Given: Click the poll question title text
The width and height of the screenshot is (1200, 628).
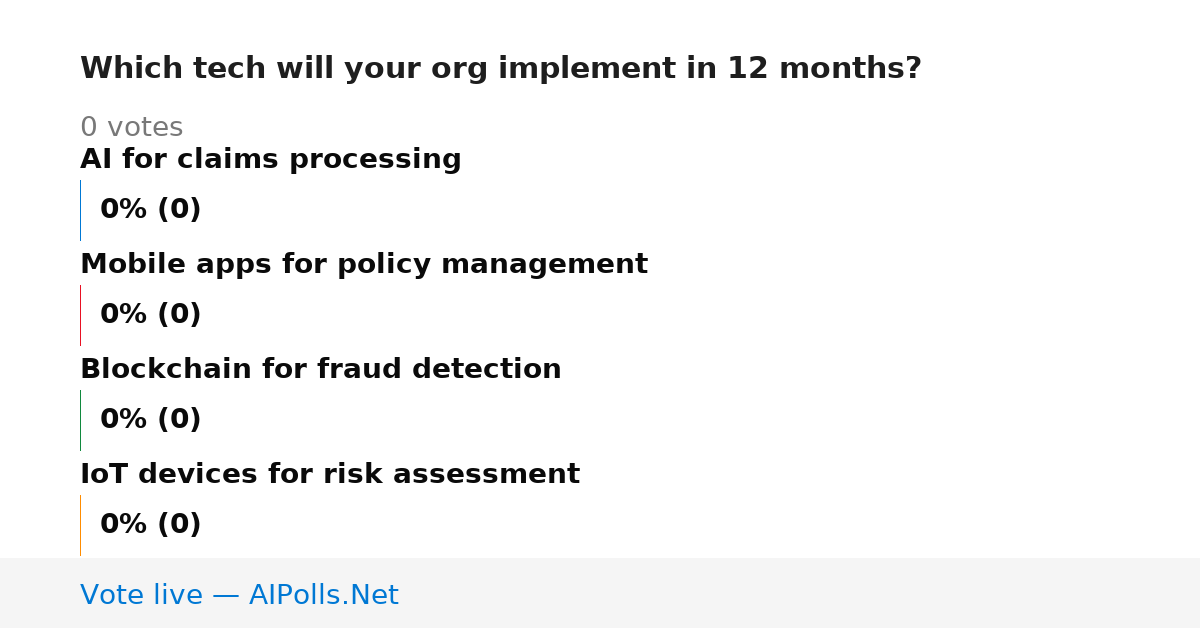Looking at the screenshot, I should (x=500, y=69).
